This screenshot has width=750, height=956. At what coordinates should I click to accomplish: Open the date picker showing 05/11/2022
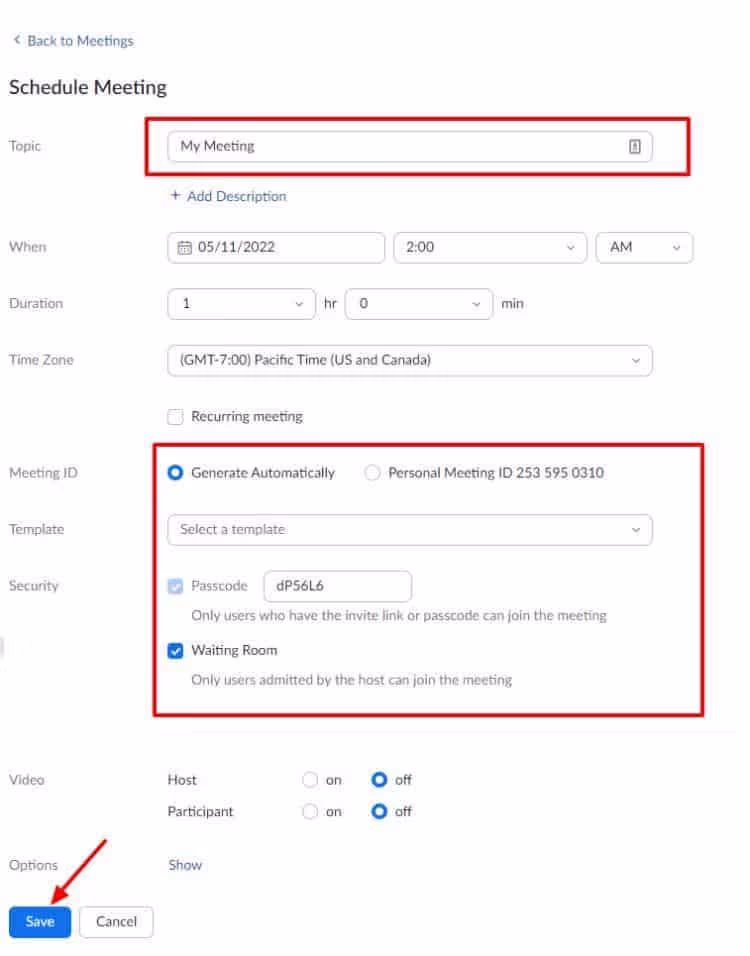click(x=276, y=248)
